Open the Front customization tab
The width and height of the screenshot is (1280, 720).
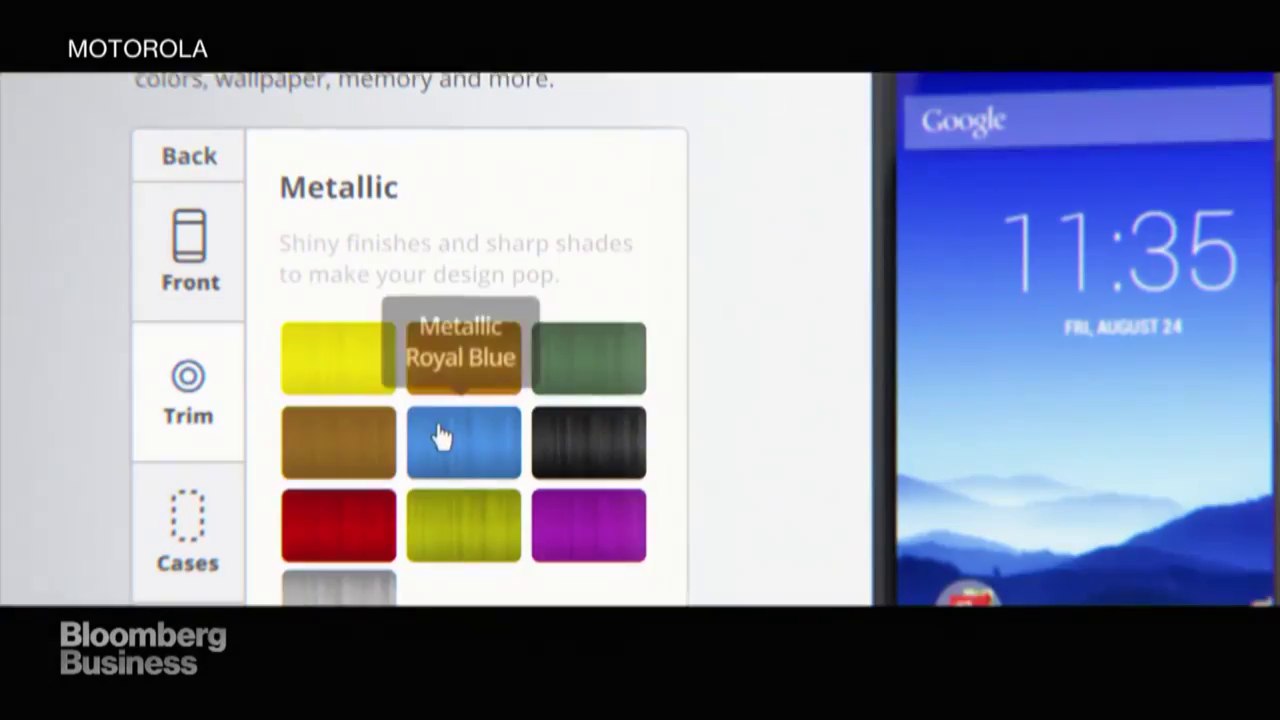tap(189, 252)
